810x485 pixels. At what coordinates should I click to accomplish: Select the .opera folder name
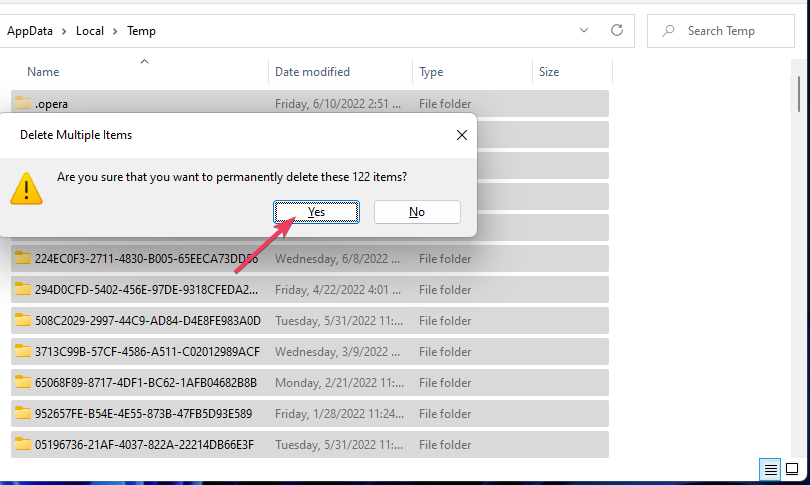pyautogui.click(x=52, y=104)
